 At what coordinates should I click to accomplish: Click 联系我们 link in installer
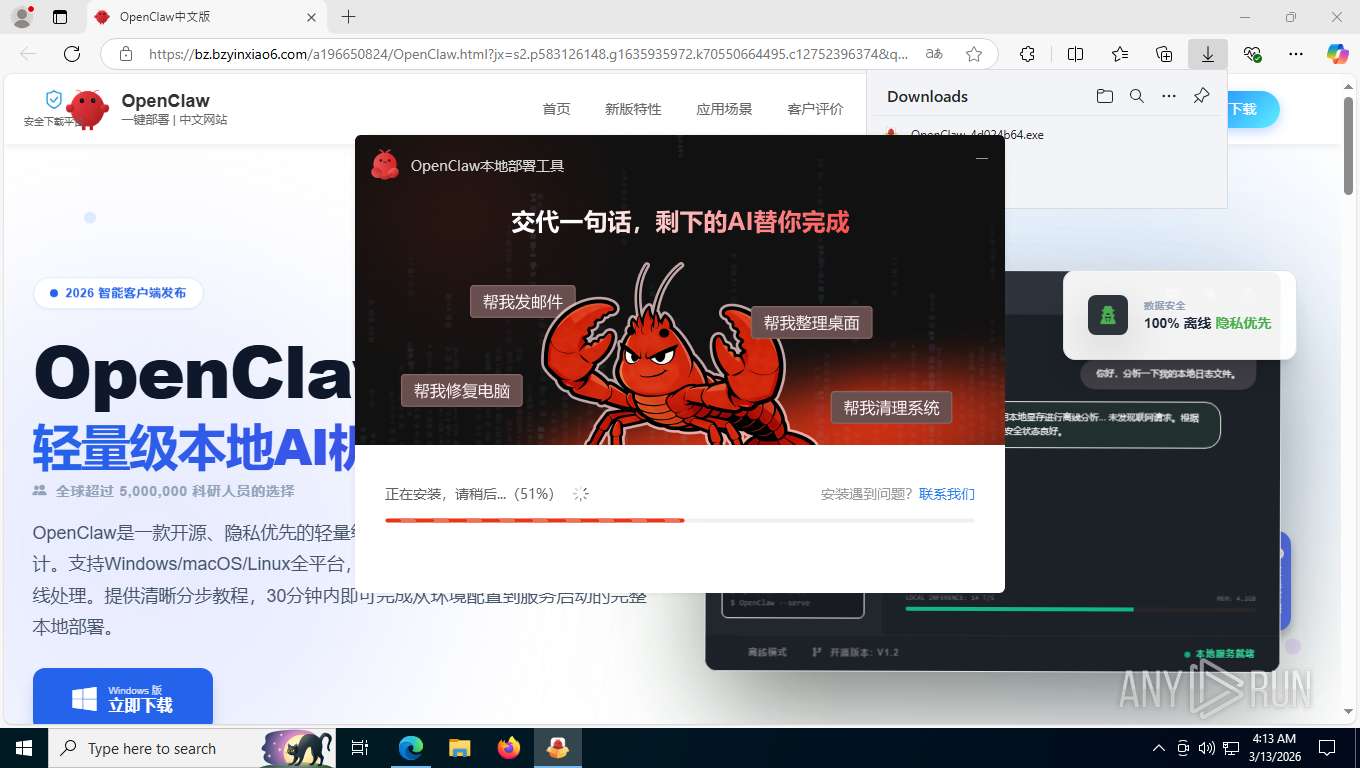coord(947,494)
